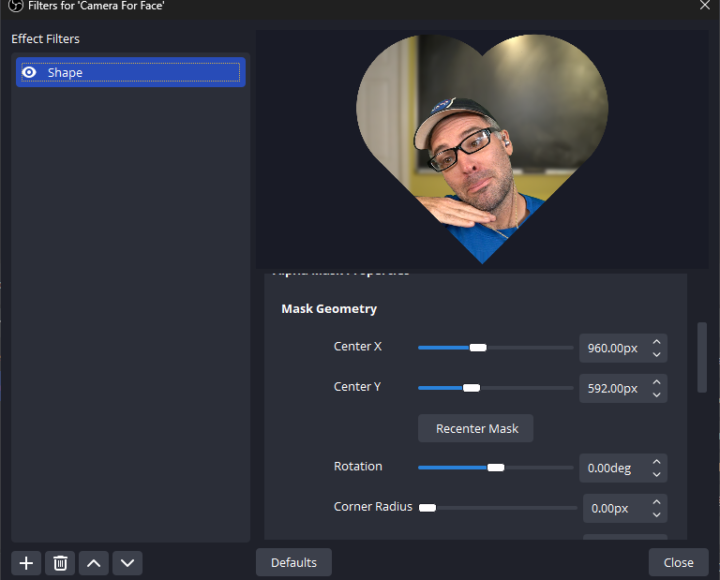720x580 pixels.
Task: Click the Center Y slider handle
Action: [471, 388]
